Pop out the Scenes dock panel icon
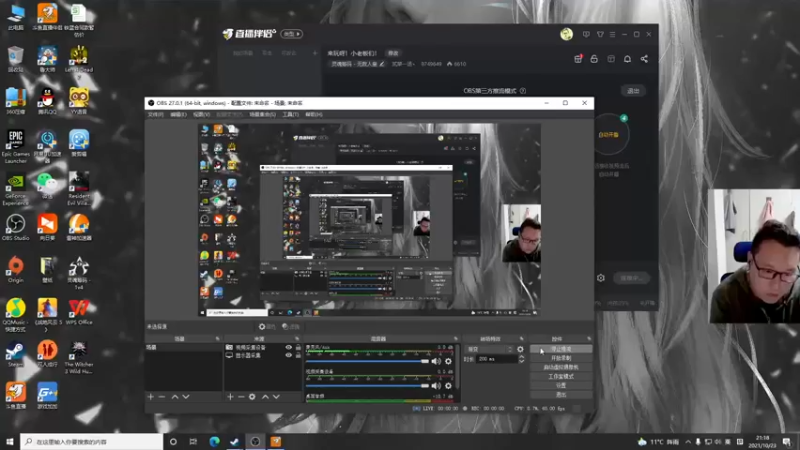The width and height of the screenshot is (800, 450). tap(217, 339)
